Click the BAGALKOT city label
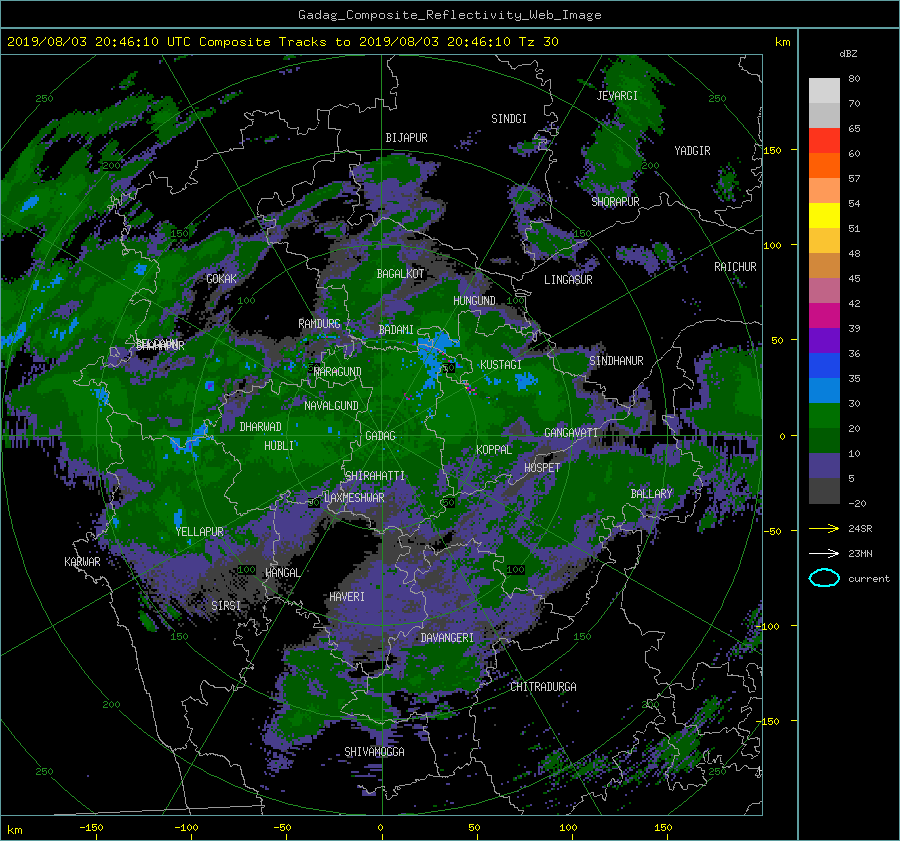Image resolution: width=900 pixels, height=841 pixels. pyautogui.click(x=400, y=274)
